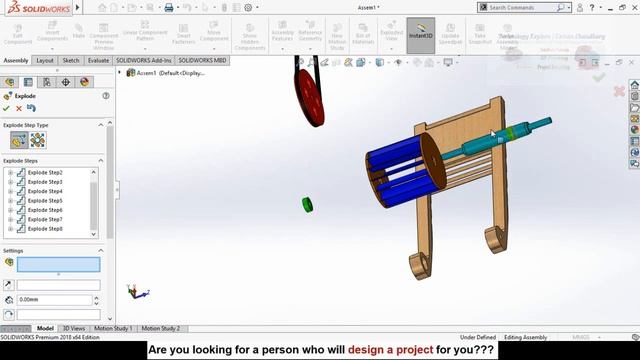Select the Model bottom tab
The height and width of the screenshot is (360, 640).
click(x=45, y=329)
